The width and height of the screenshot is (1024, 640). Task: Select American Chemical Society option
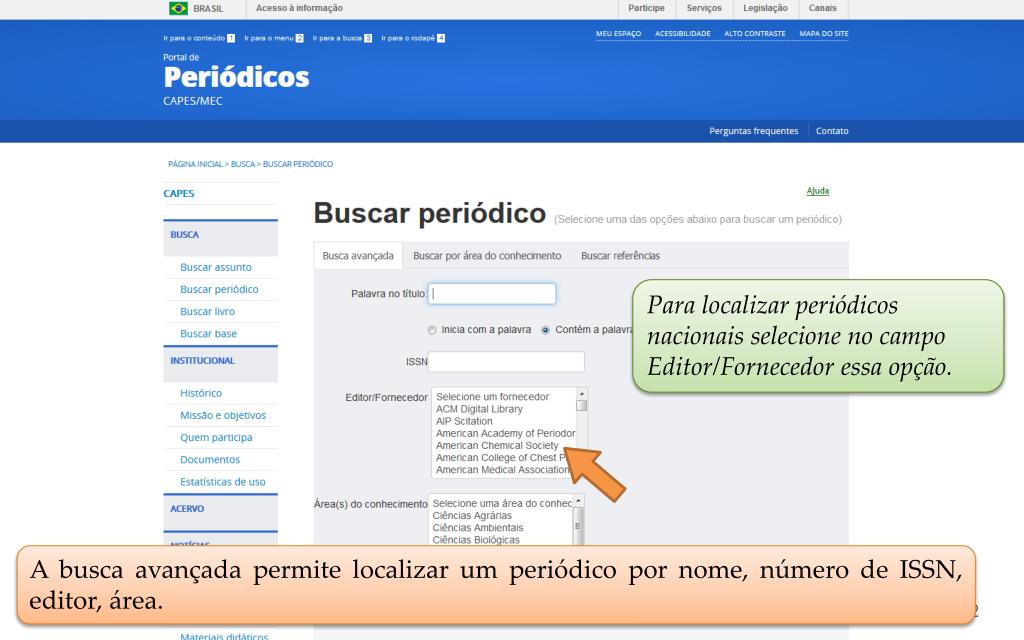point(497,445)
